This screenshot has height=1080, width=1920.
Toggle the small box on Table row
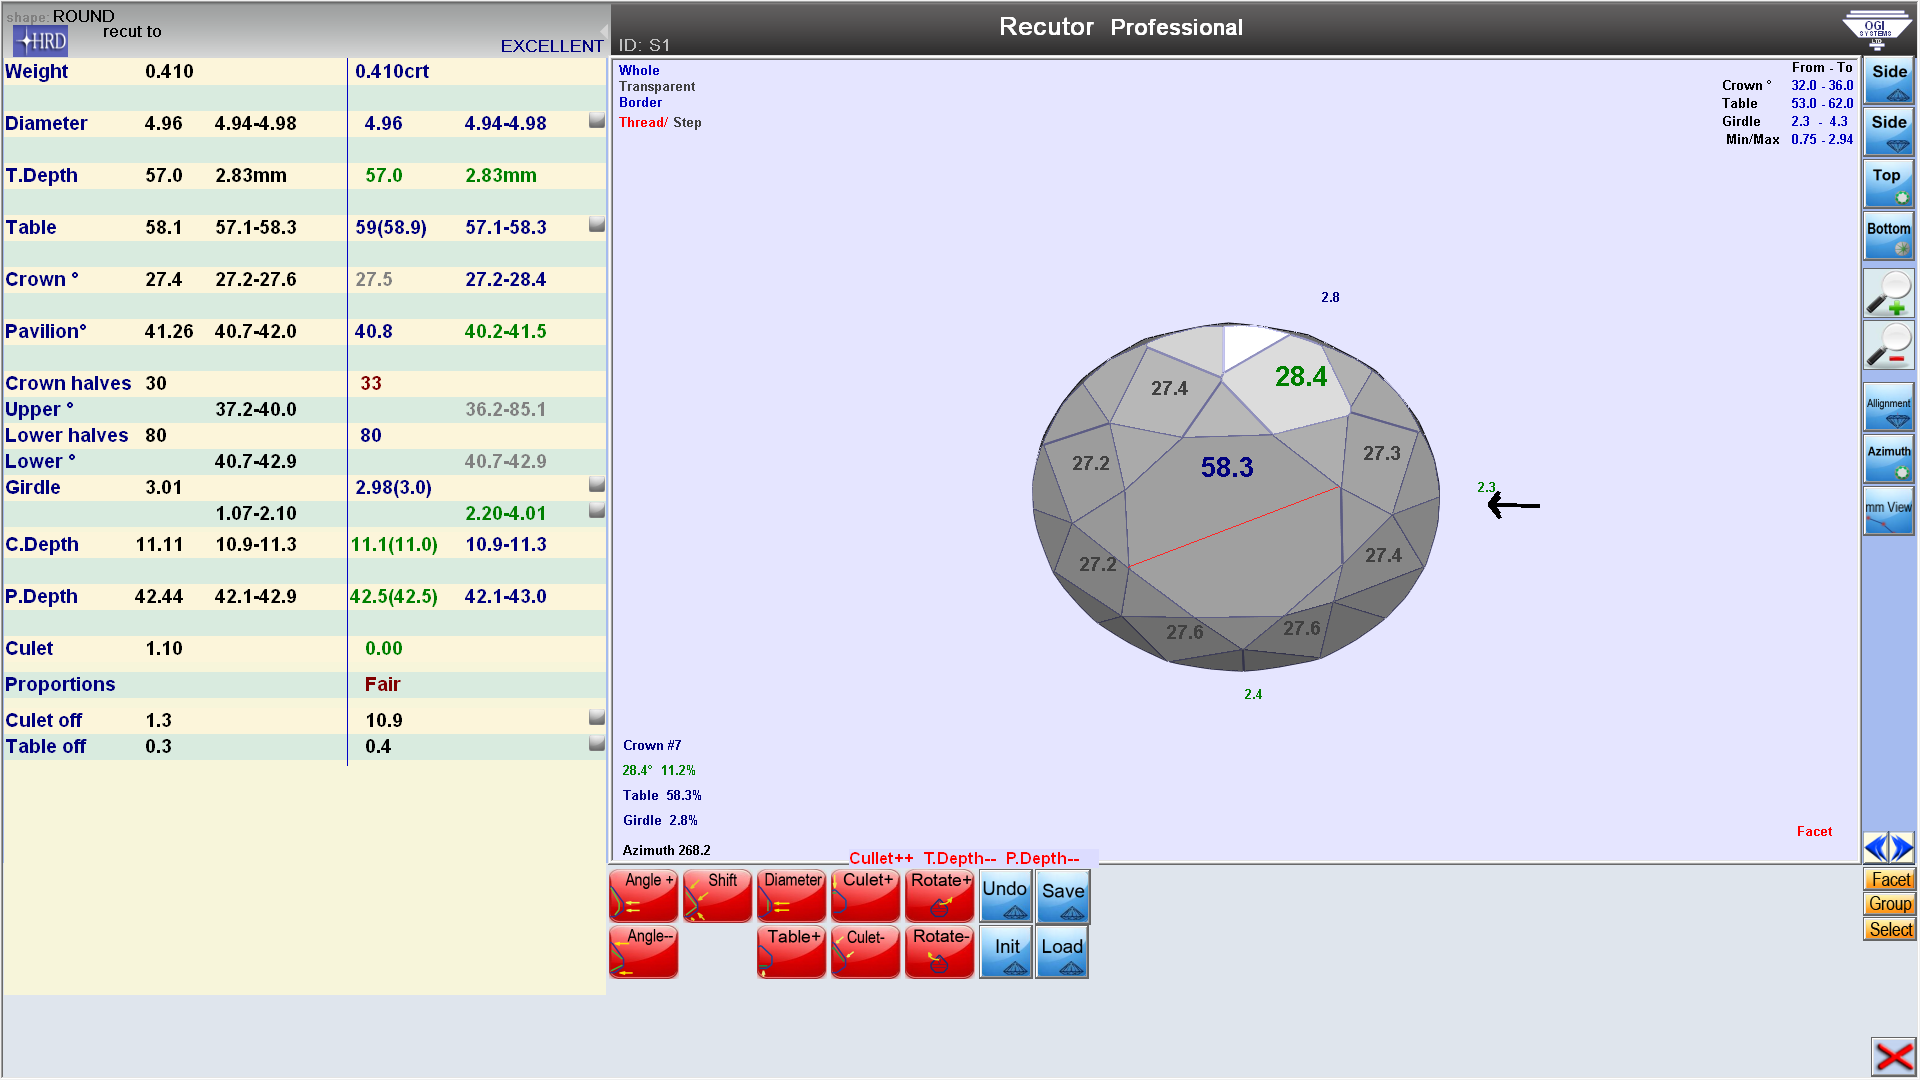[597, 225]
